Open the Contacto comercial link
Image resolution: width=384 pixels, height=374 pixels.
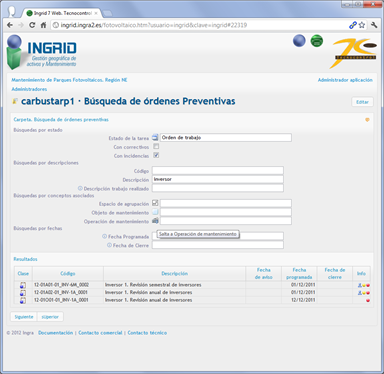pos(100,333)
